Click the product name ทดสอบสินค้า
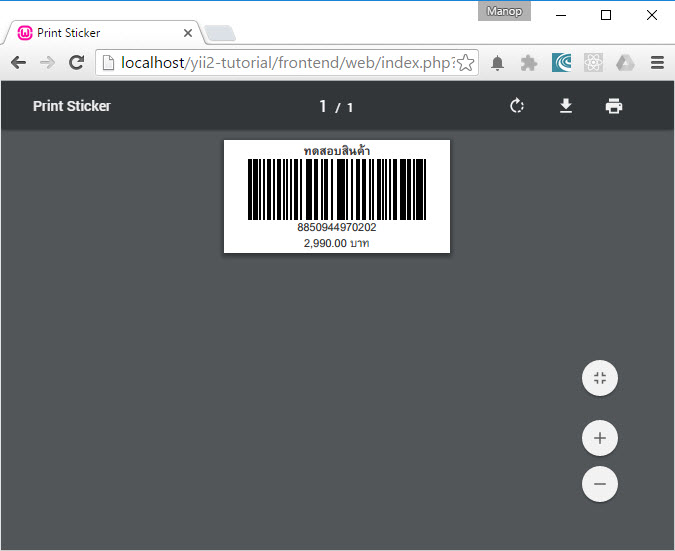The image size is (675, 551). point(337,150)
